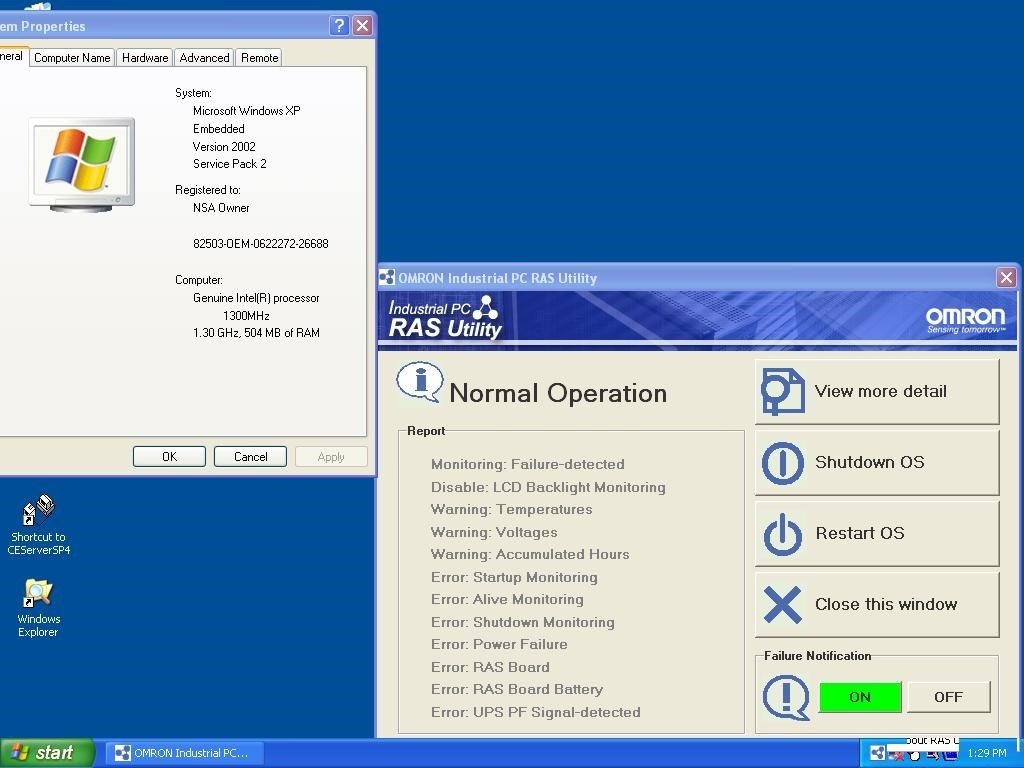The width and height of the screenshot is (1024, 768).
Task: Open the Advanced tab in System Properties
Action: click(x=204, y=57)
